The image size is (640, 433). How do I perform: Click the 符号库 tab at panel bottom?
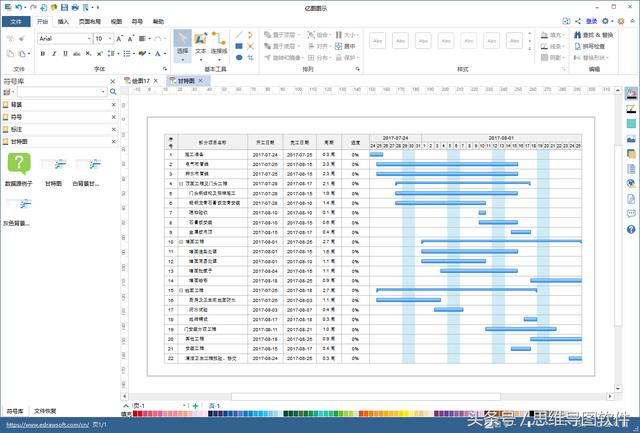(15, 411)
